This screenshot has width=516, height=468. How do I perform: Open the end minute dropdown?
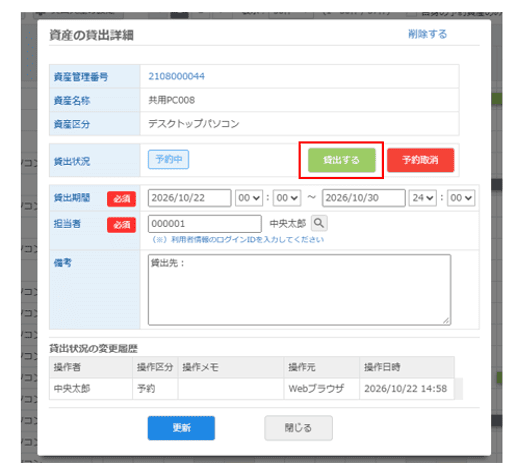pos(461,198)
